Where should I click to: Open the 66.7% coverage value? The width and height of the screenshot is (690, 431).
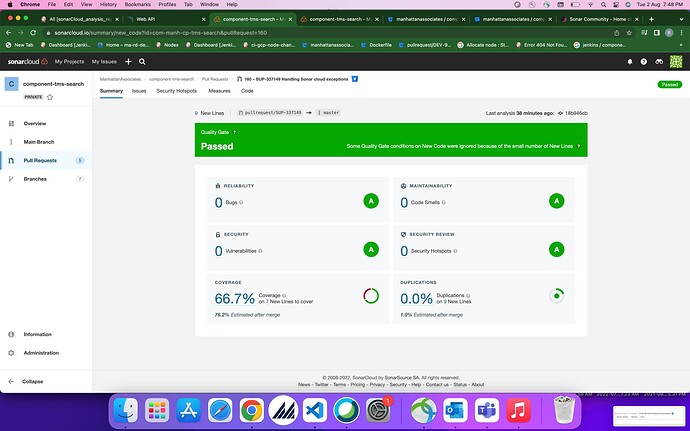(235, 298)
